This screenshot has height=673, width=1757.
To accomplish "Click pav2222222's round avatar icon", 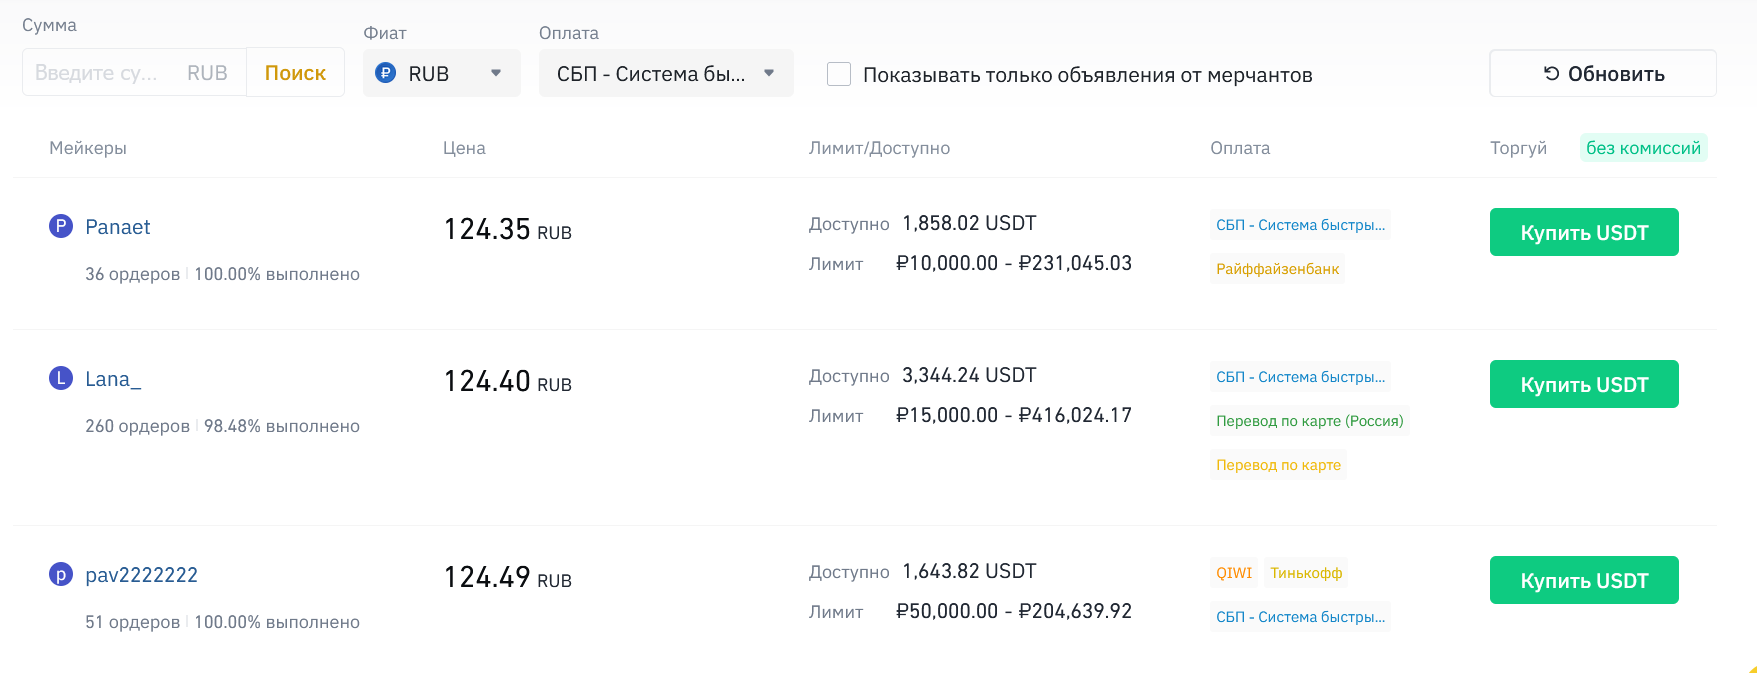I will (x=61, y=574).
